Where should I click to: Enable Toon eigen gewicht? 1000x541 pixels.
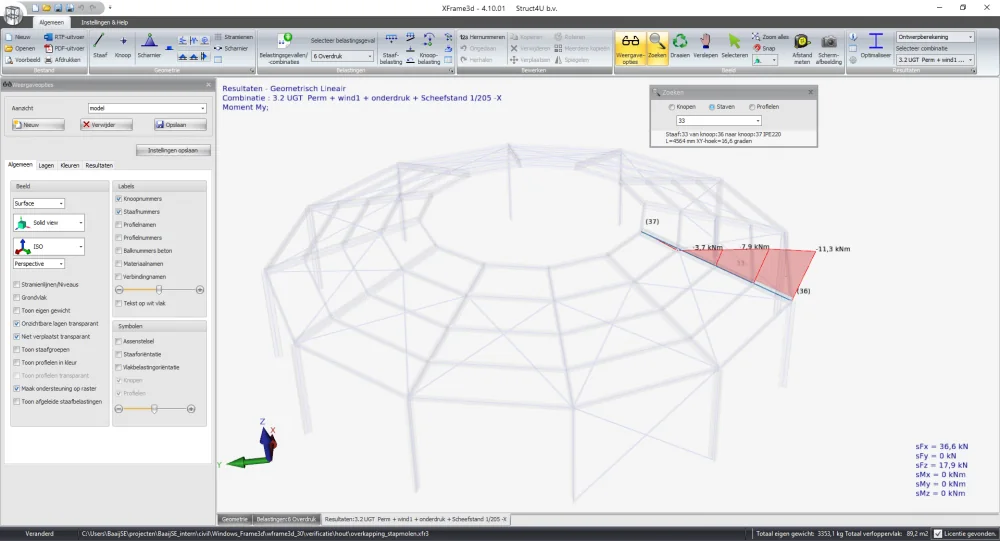17,311
